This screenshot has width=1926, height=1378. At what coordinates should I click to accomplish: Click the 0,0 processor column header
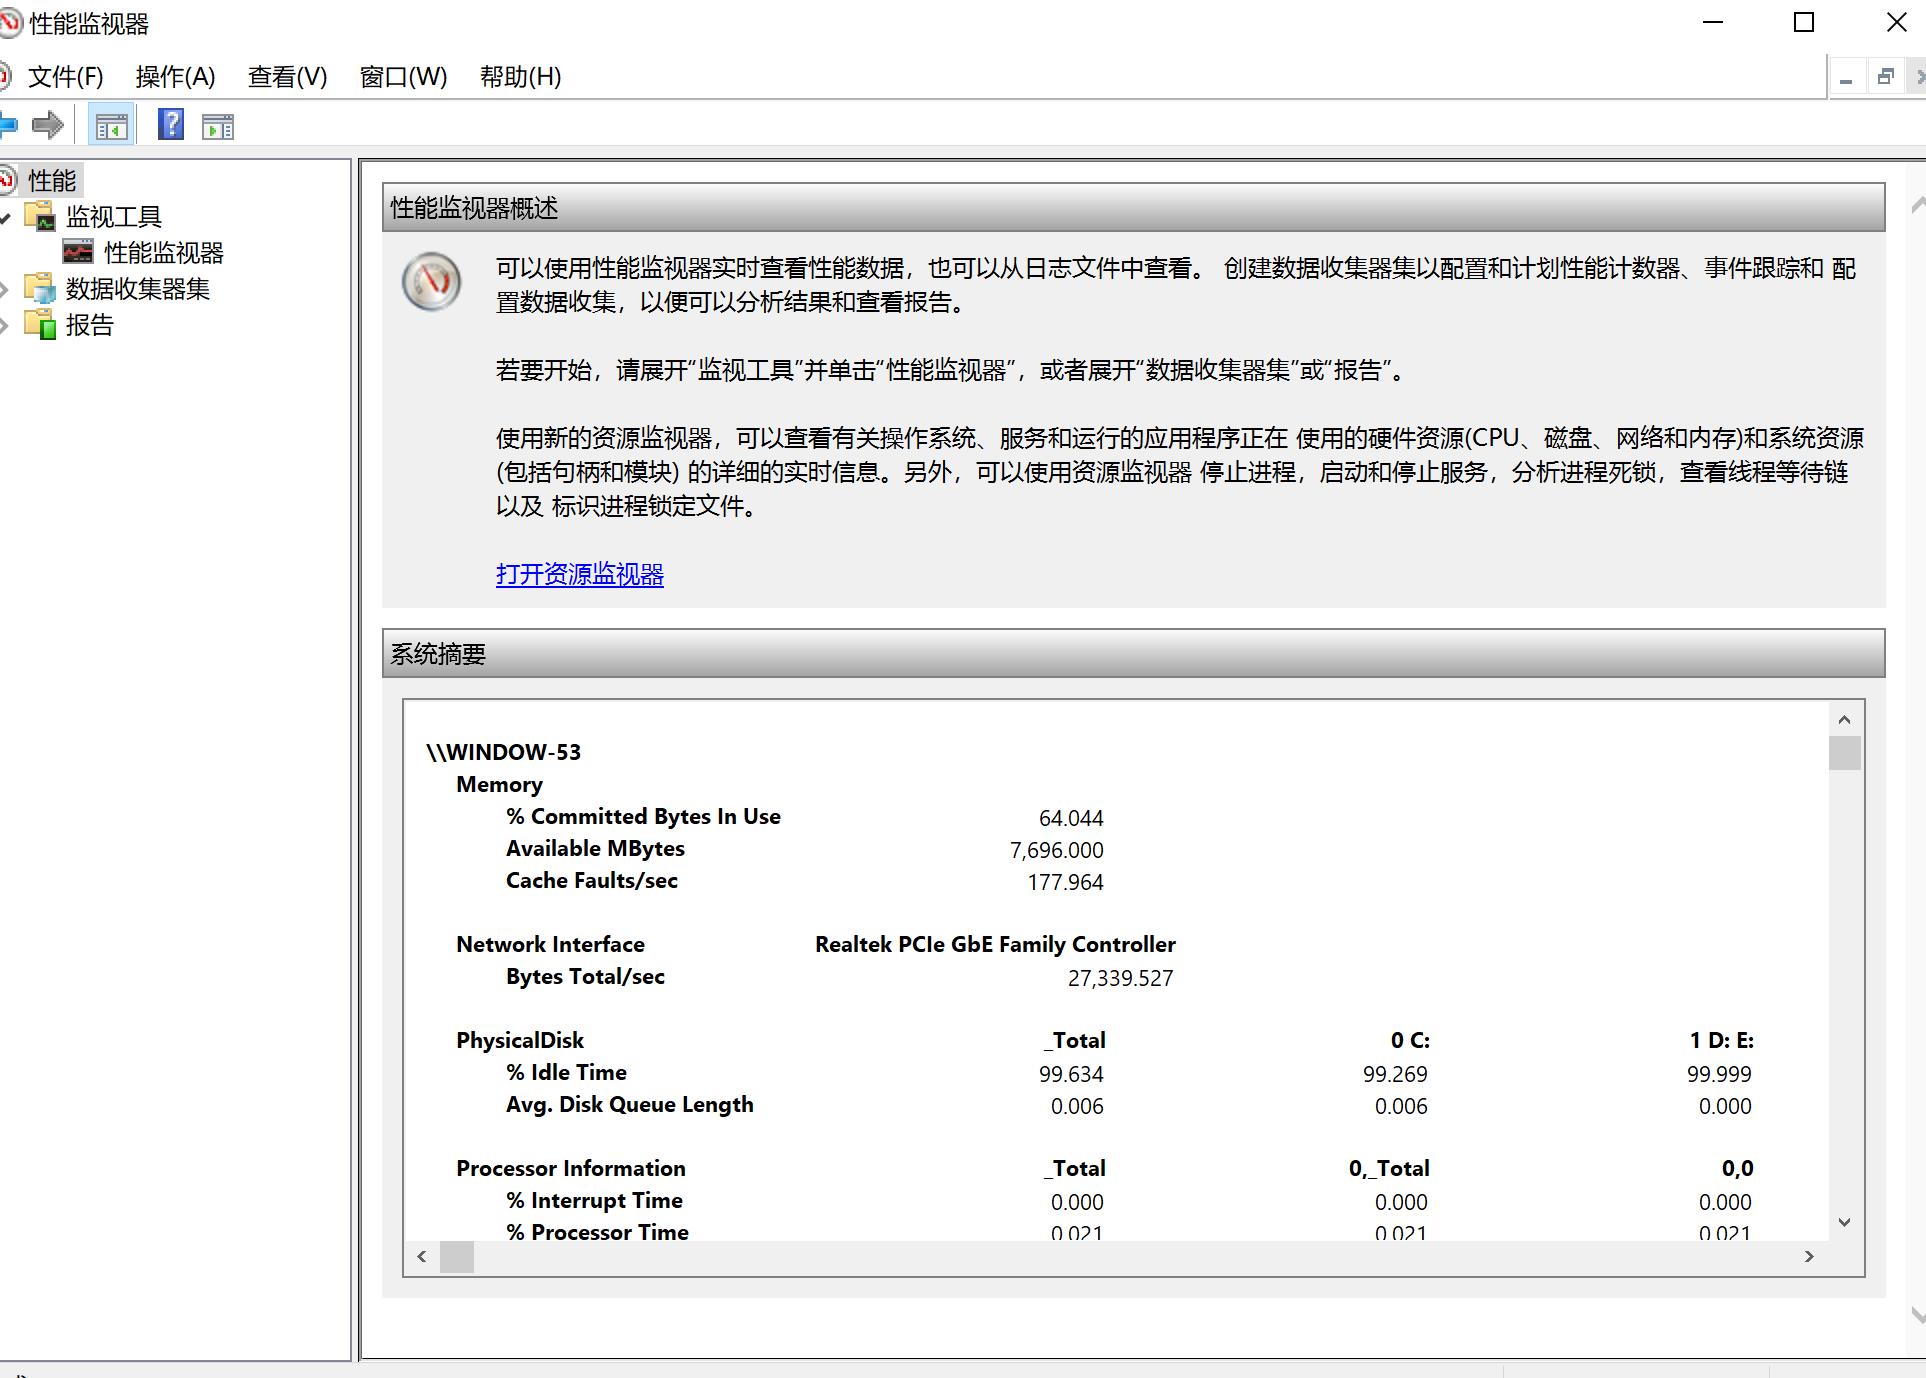(x=1738, y=1168)
